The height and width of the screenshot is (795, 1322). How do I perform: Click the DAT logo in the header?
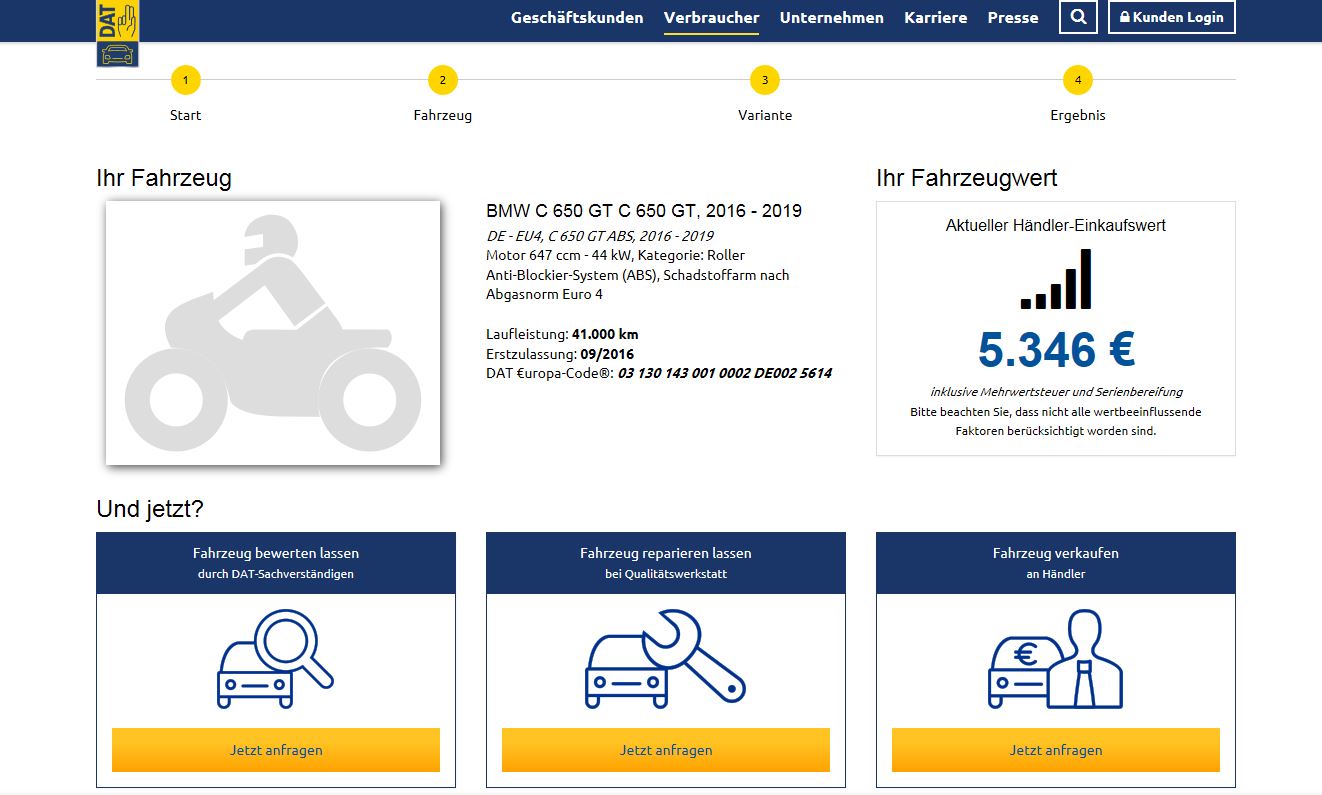pyautogui.click(x=117, y=33)
